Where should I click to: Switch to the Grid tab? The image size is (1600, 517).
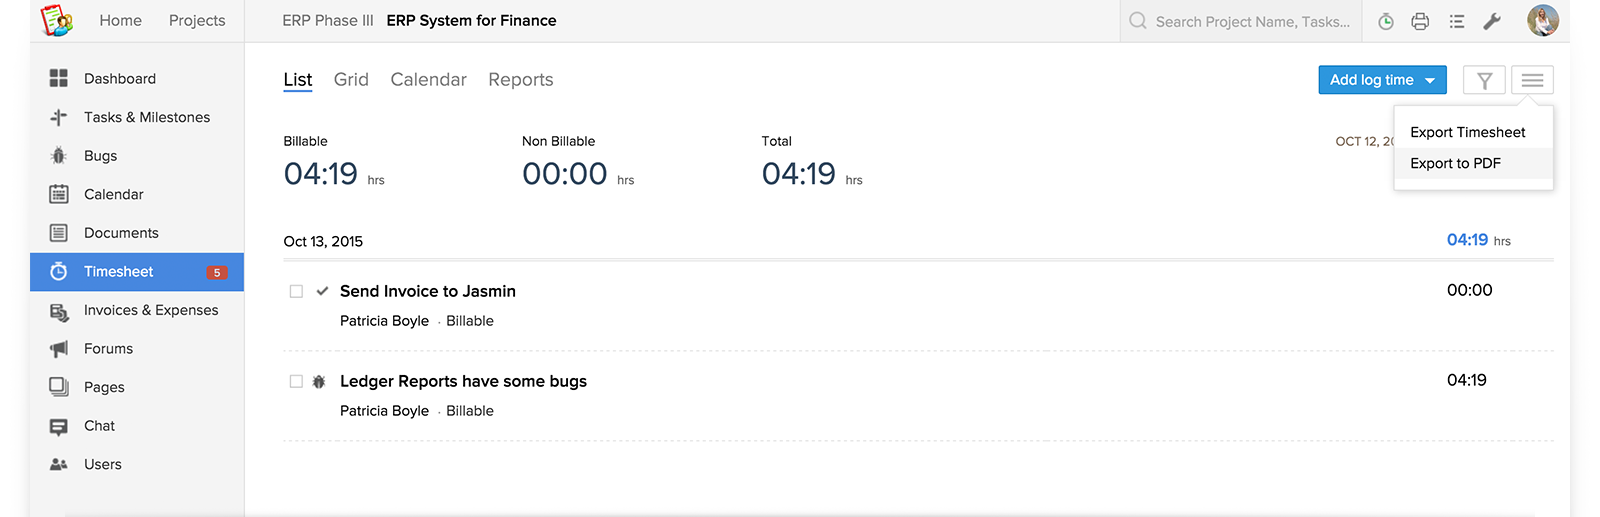351,80
